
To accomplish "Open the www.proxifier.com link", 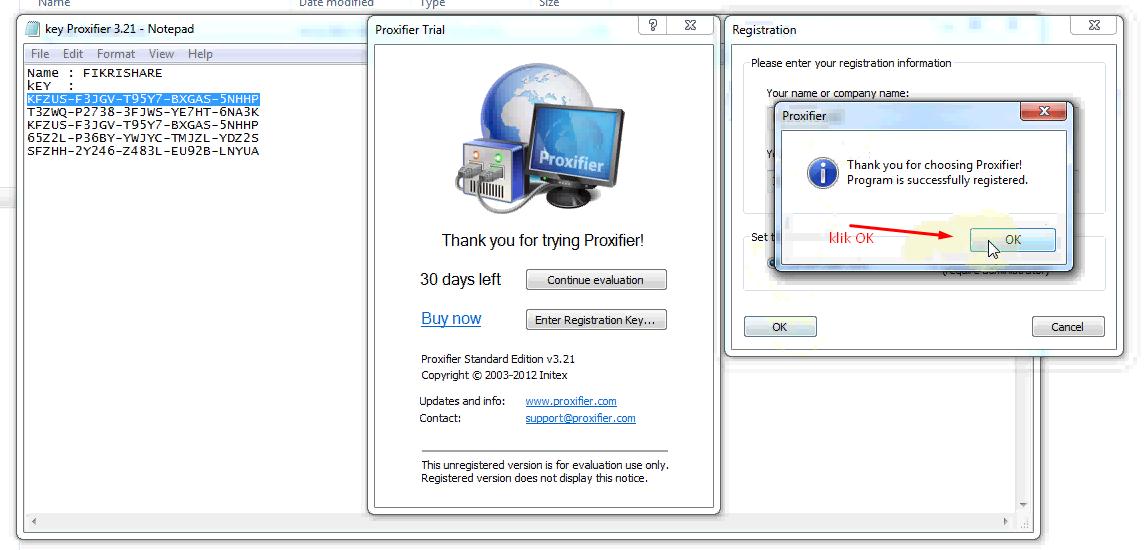I will tap(571, 401).
